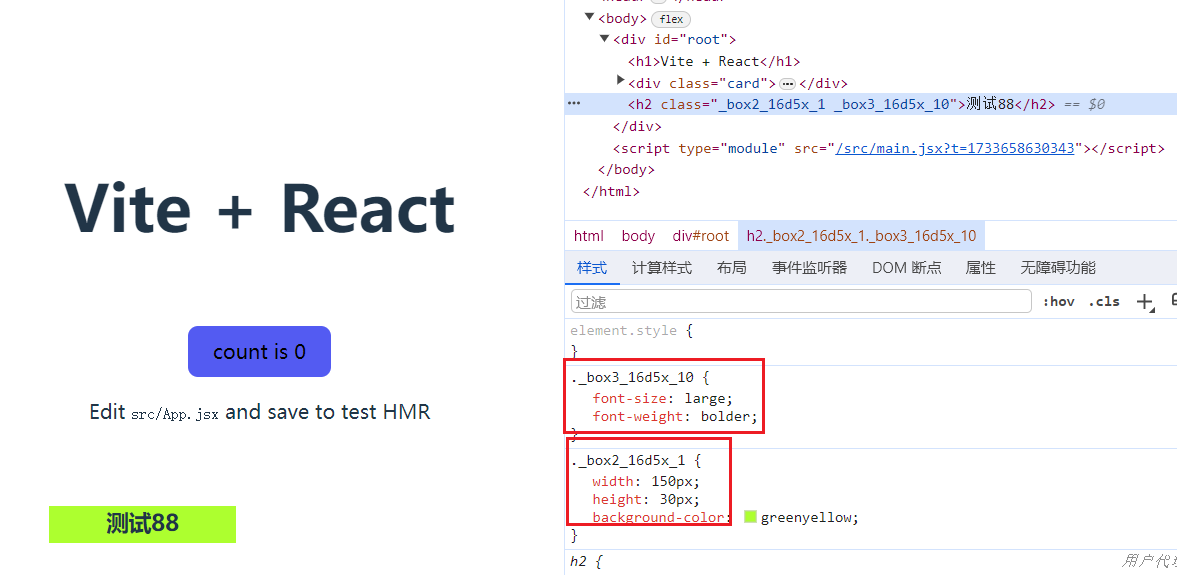Click the body breadcrumb

(638, 236)
